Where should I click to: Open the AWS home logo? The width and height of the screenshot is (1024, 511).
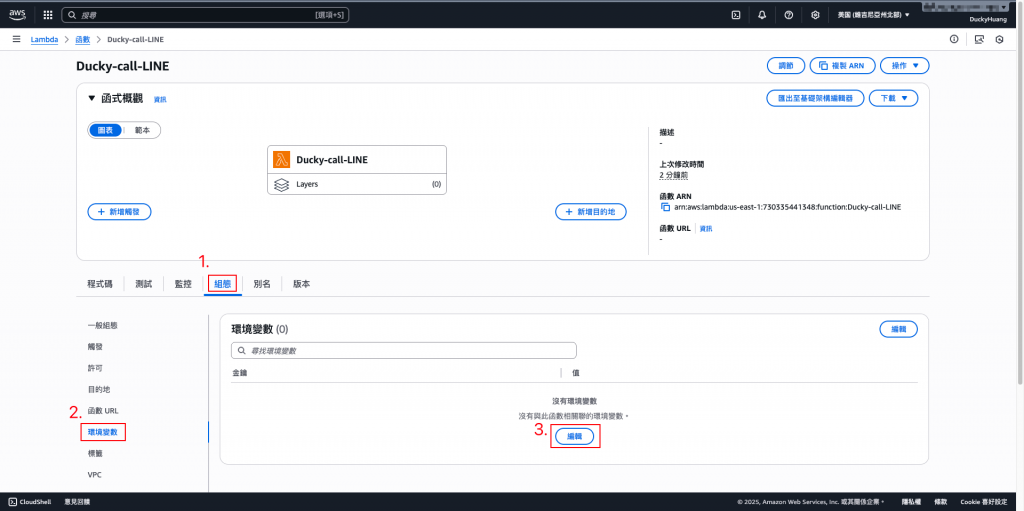[x=18, y=14]
